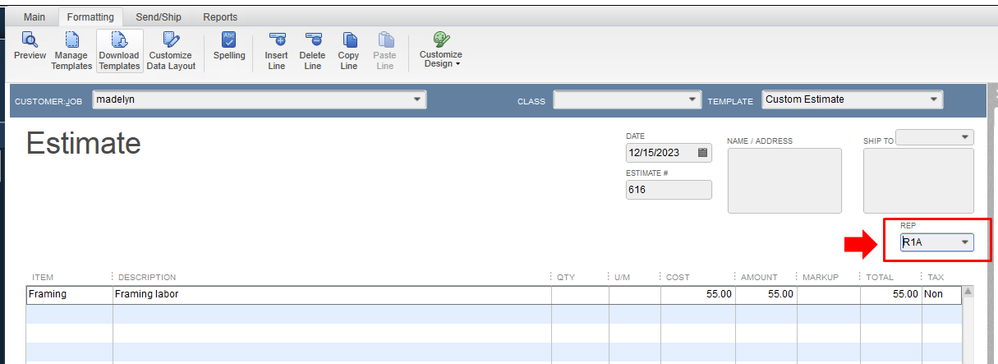Click the ITEM column header
This screenshot has width=998, height=364.
tap(43, 277)
